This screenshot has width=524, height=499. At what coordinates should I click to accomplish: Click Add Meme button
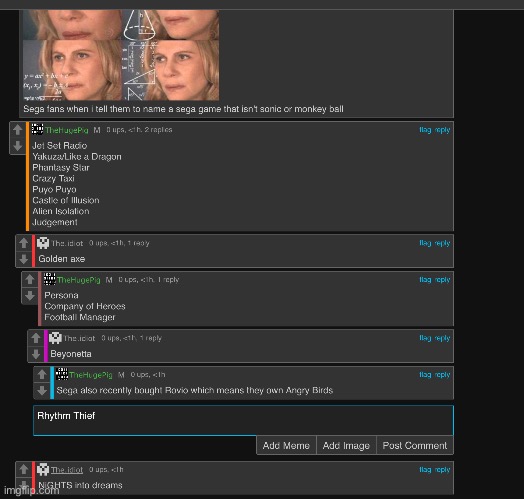(x=286, y=445)
